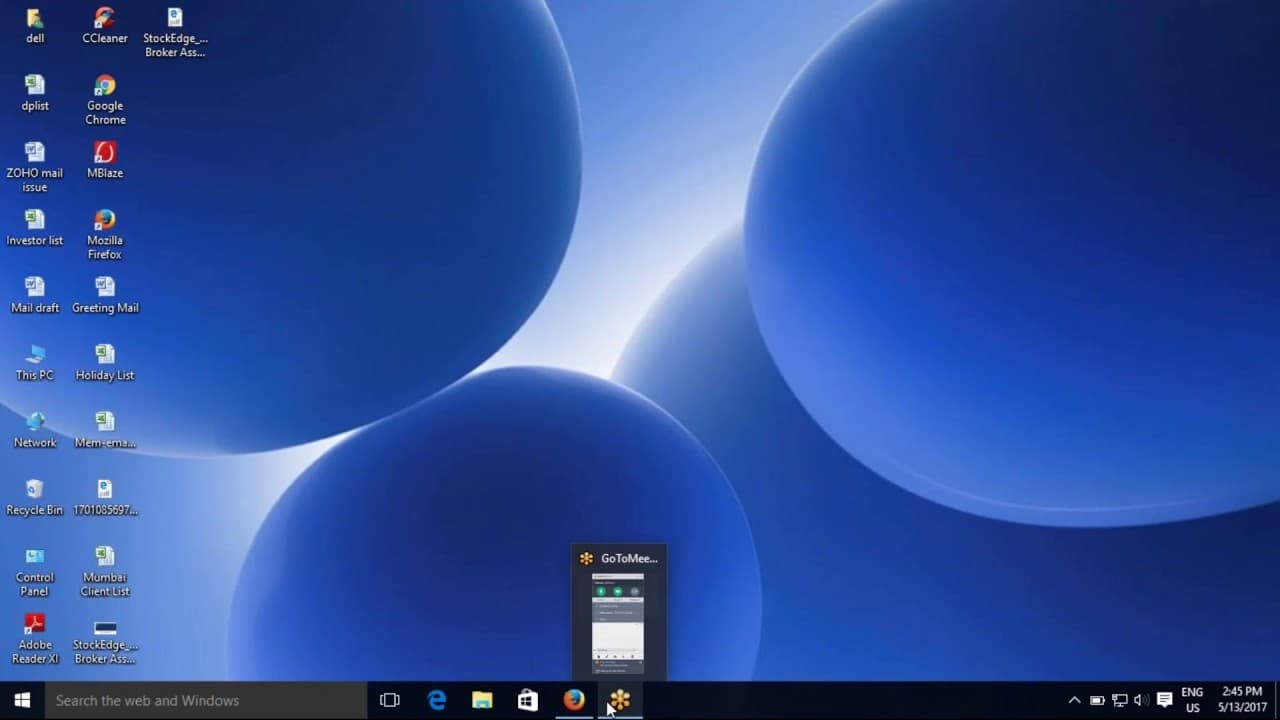Click the GoToMeeting taskbar button
1280x720 pixels.
[x=620, y=700]
